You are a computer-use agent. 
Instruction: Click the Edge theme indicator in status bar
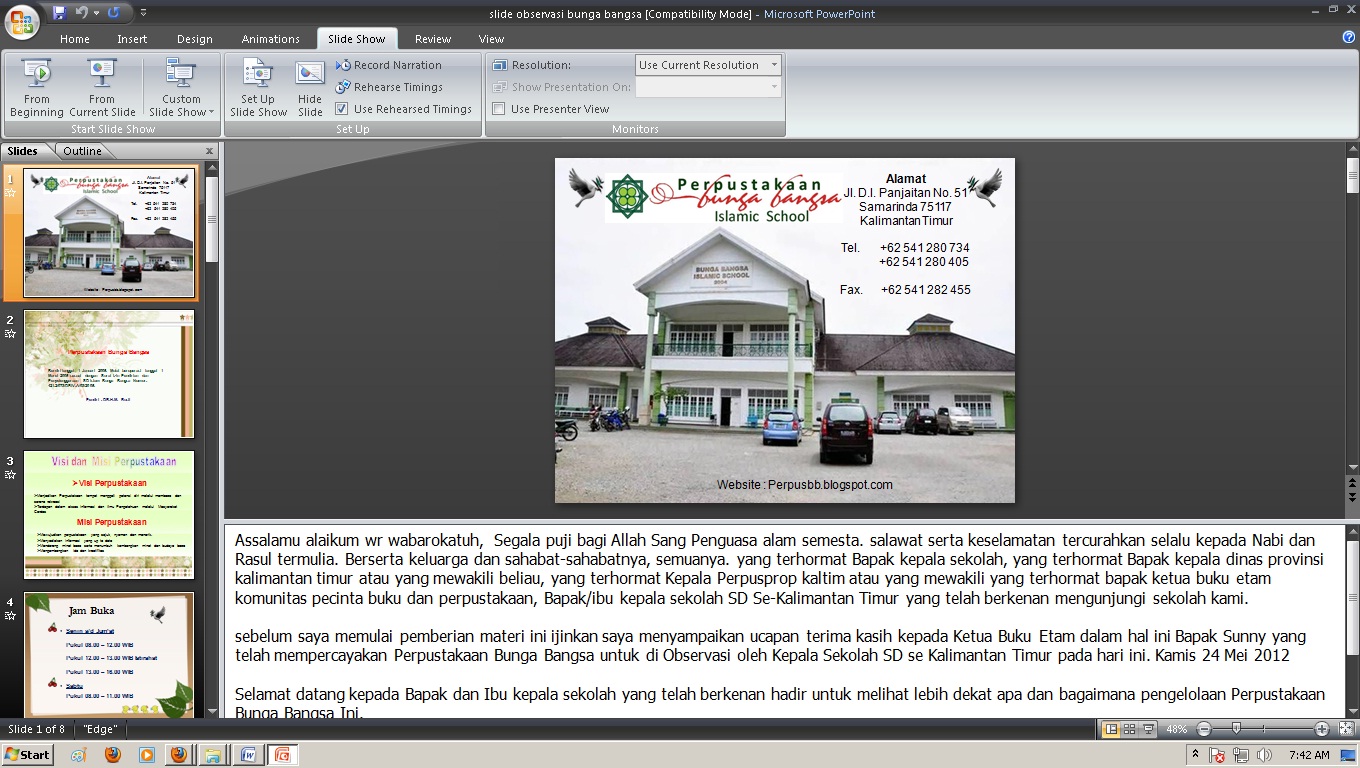point(100,729)
